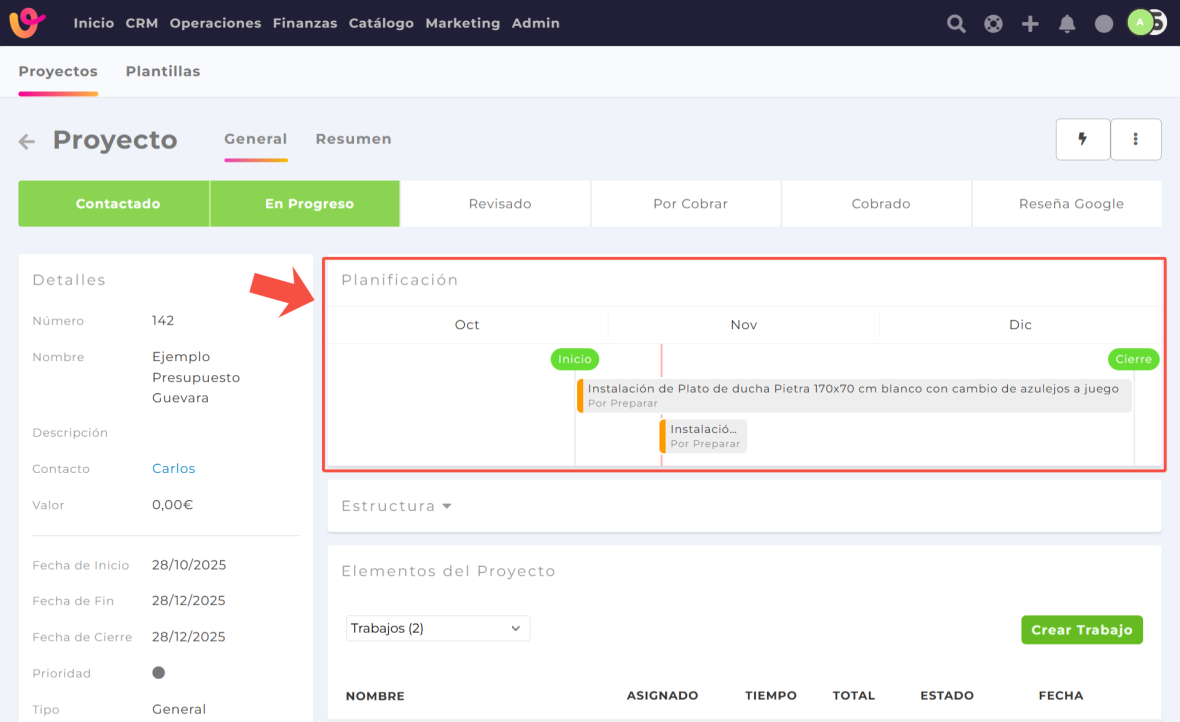Open the three-dot more options menu

pos(1135,140)
